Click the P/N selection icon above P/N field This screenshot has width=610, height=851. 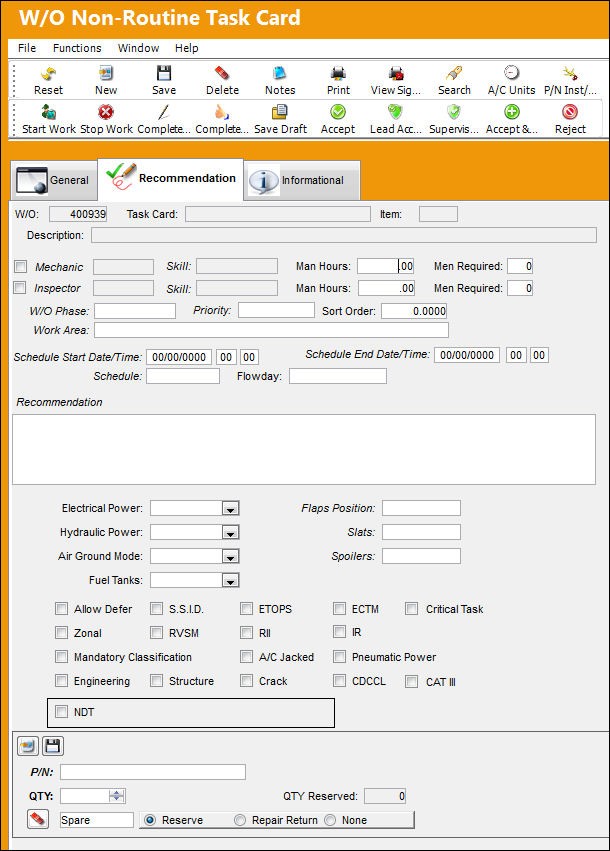point(28,746)
